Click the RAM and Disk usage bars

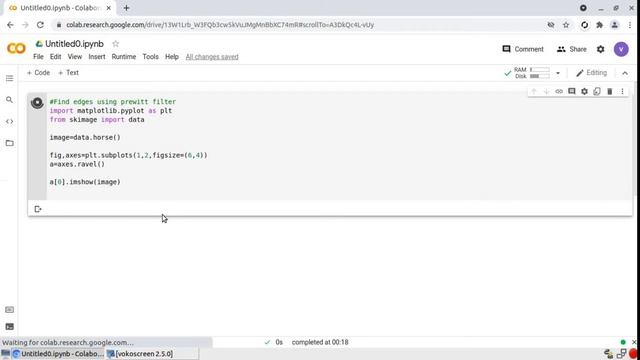tap(531, 73)
